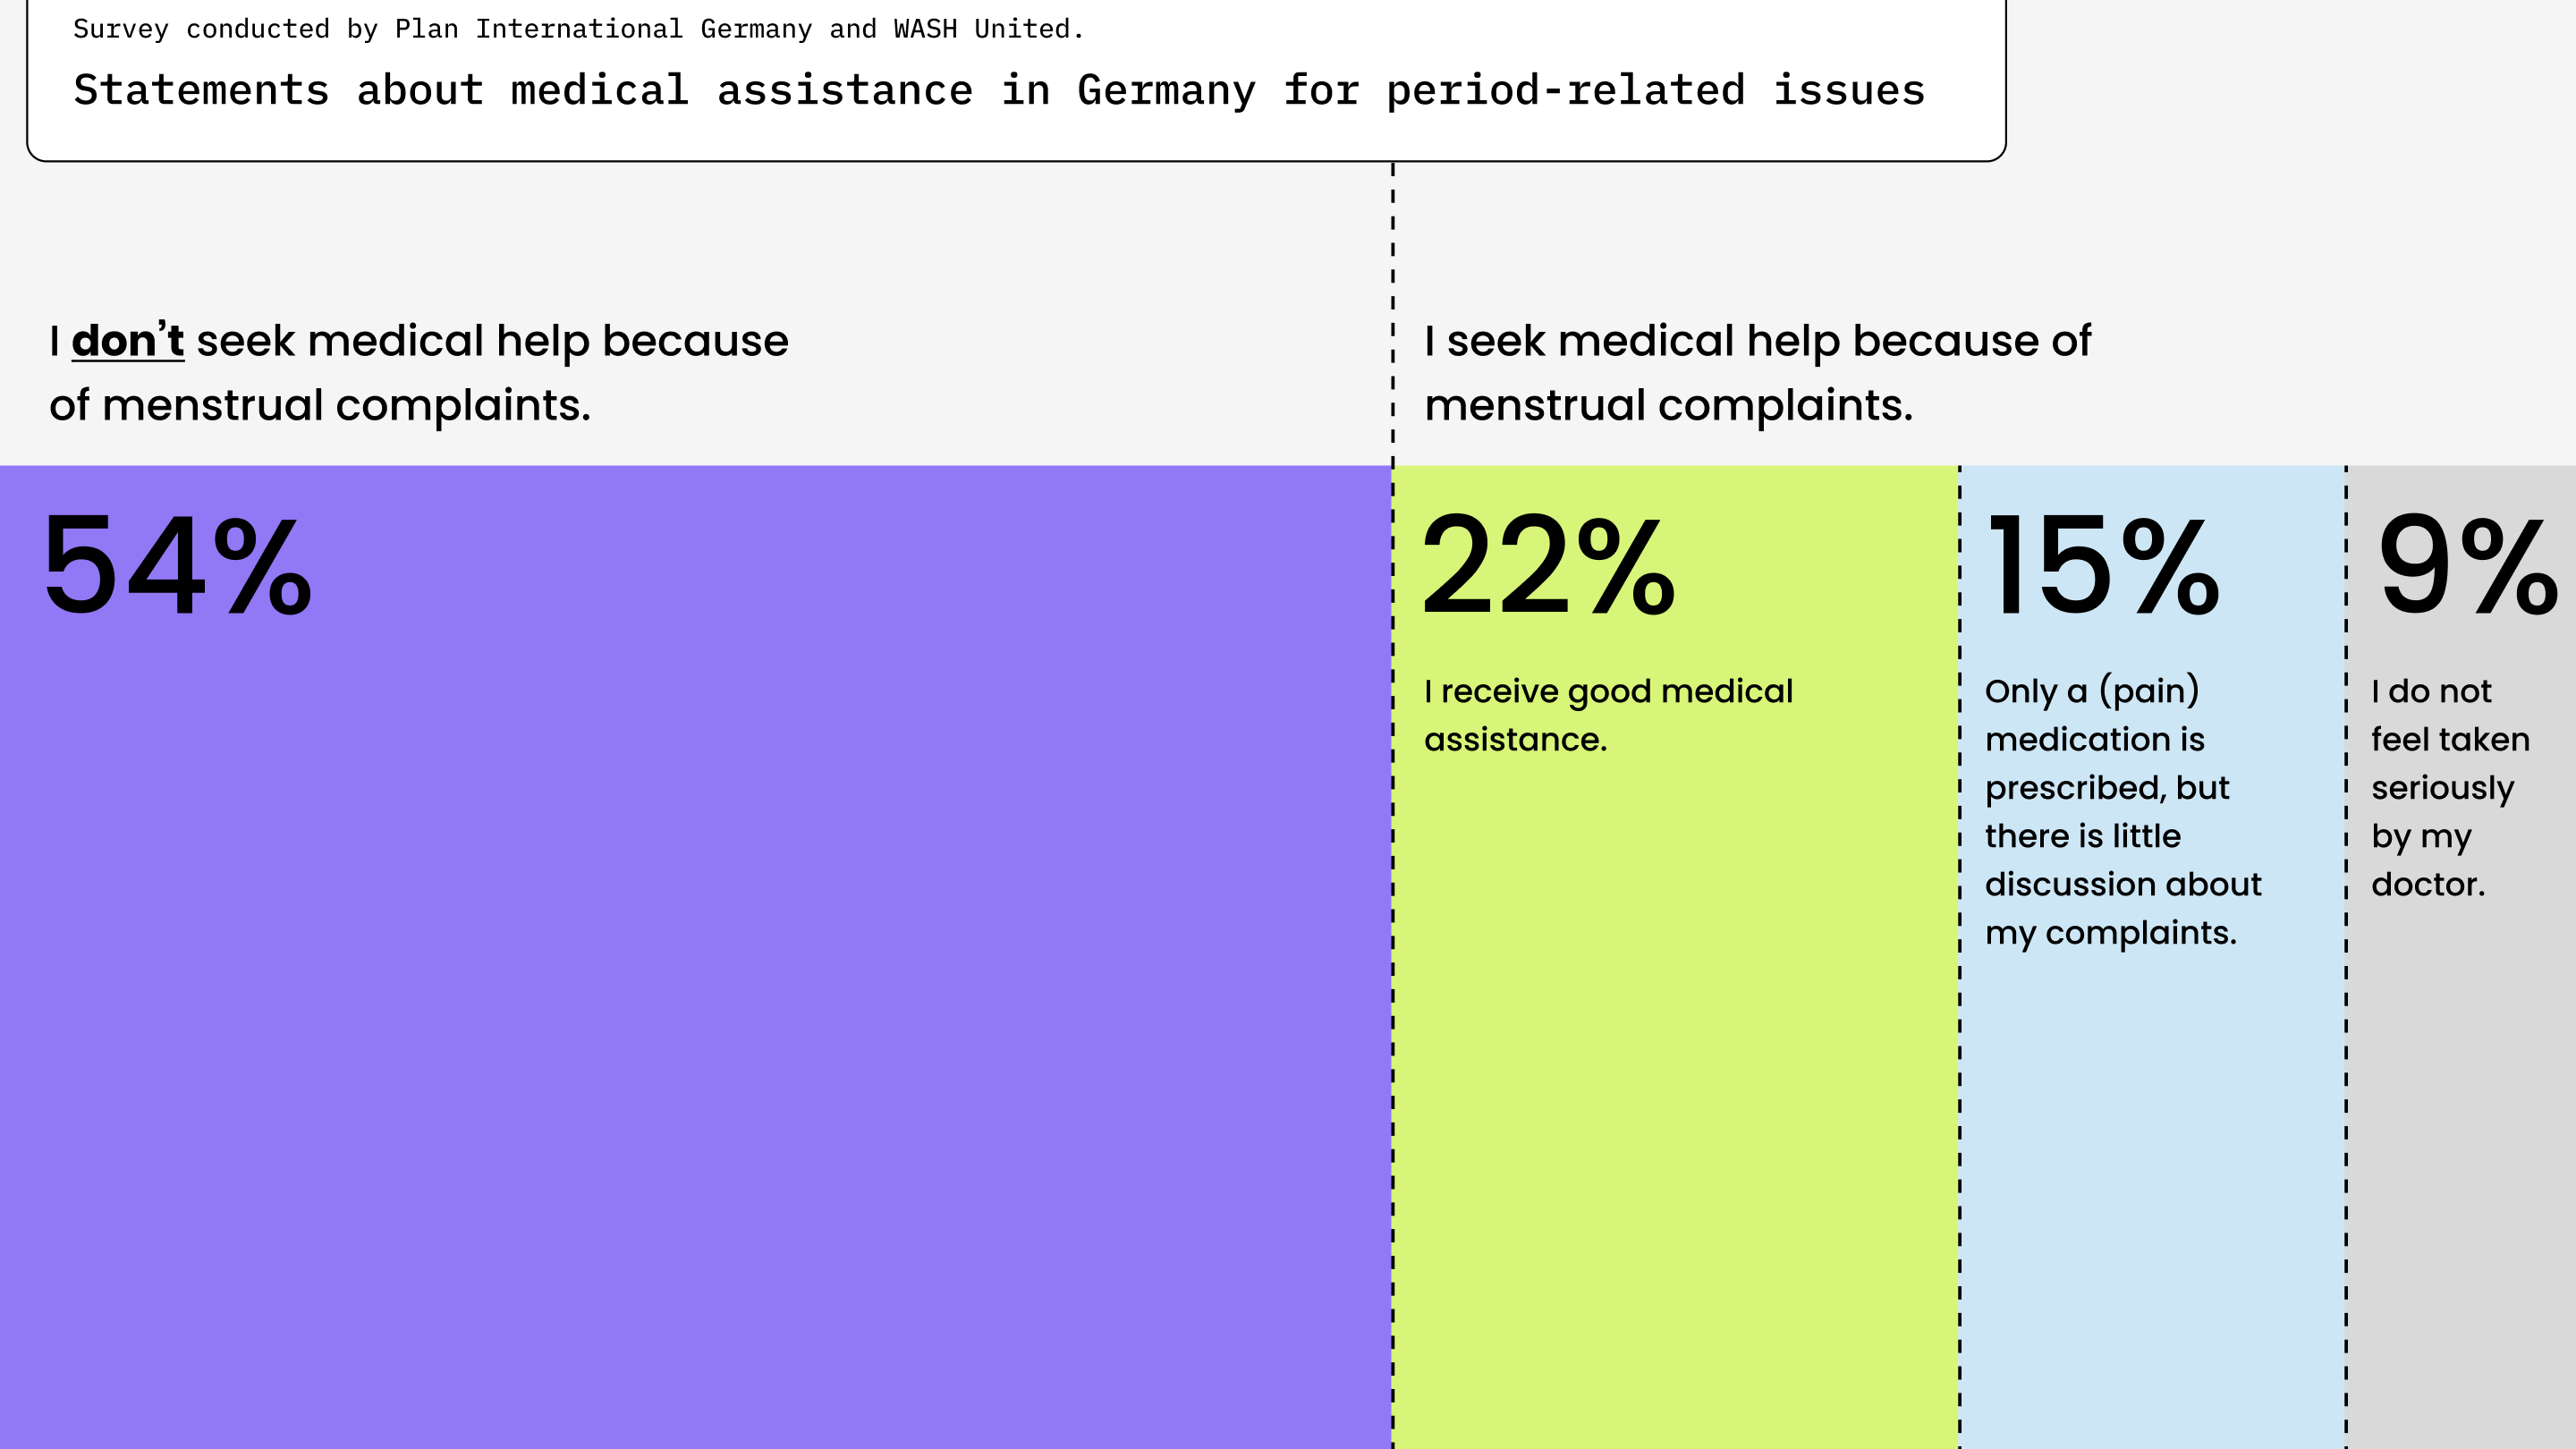
Task: Click the dashed divider between blue and grey bars
Action: [2346, 1100]
